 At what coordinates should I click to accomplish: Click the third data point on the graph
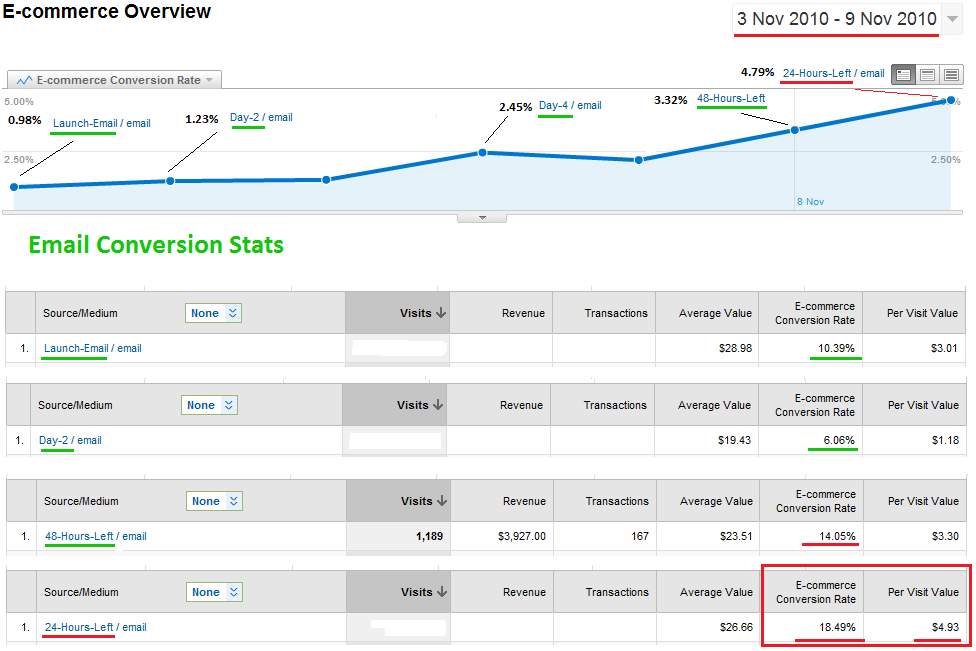(x=326, y=180)
